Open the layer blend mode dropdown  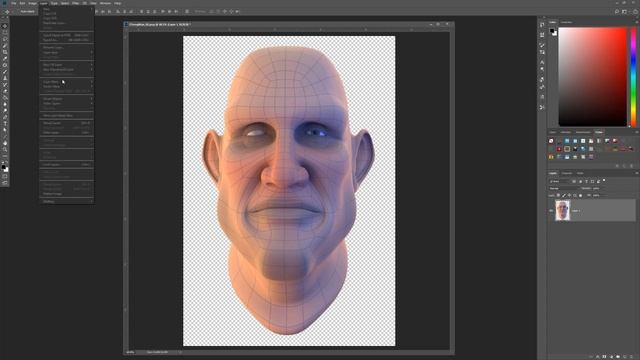tap(564, 189)
